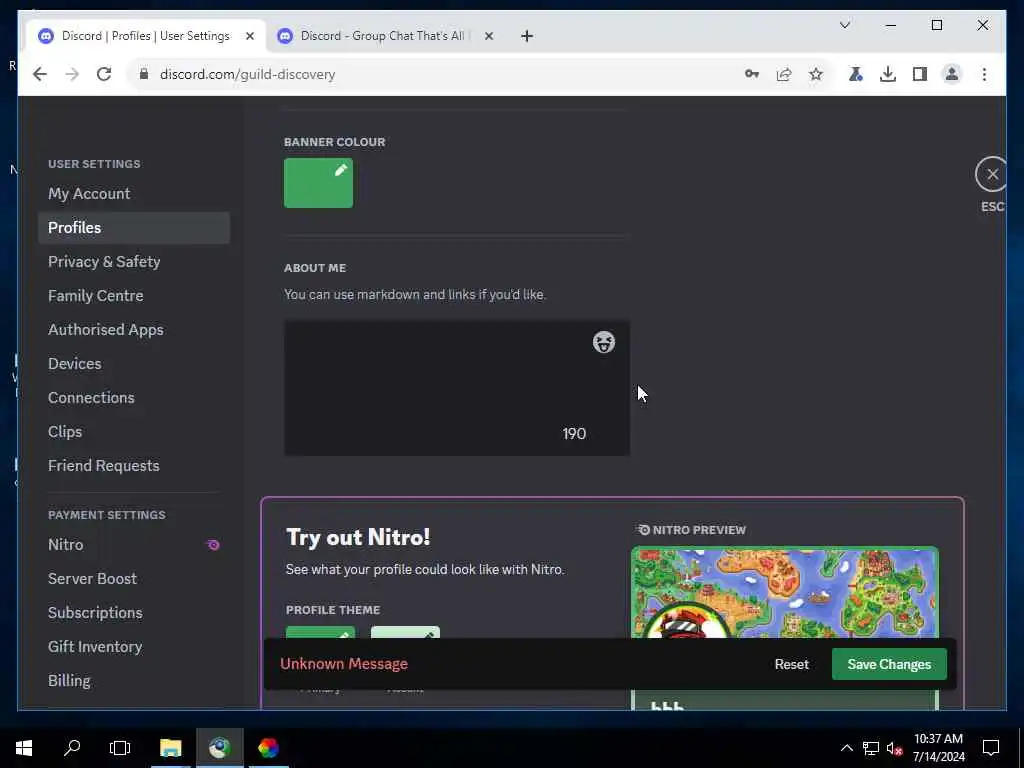
Task: Pick the accent profile theme colour
Action: 406,633
